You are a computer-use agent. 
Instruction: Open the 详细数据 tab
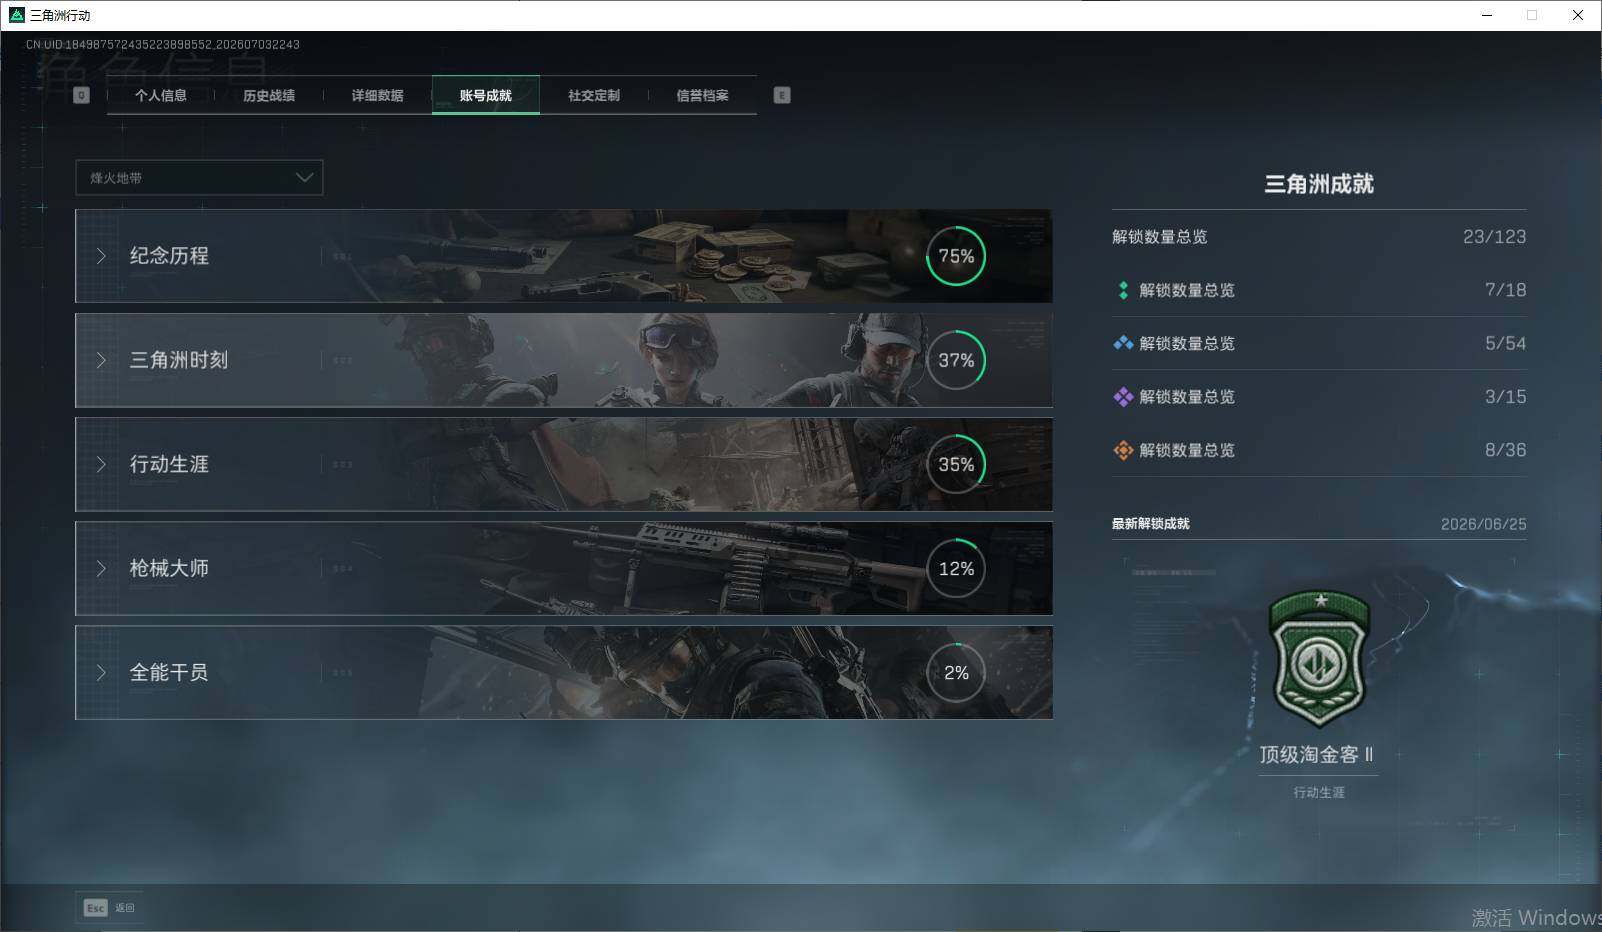(377, 95)
